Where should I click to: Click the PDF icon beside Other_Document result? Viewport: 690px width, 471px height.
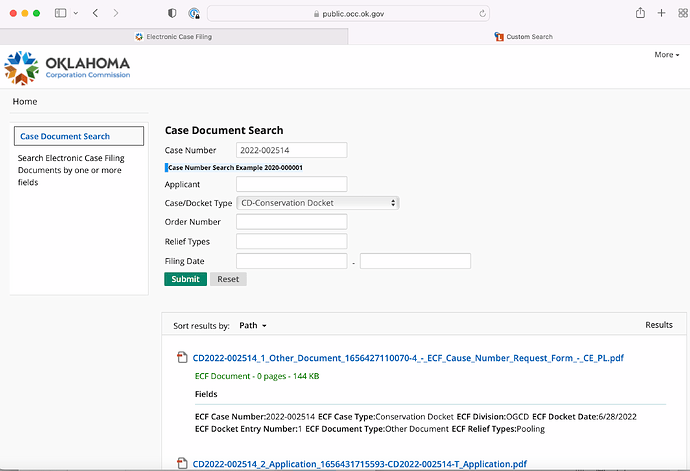pyautogui.click(x=182, y=357)
